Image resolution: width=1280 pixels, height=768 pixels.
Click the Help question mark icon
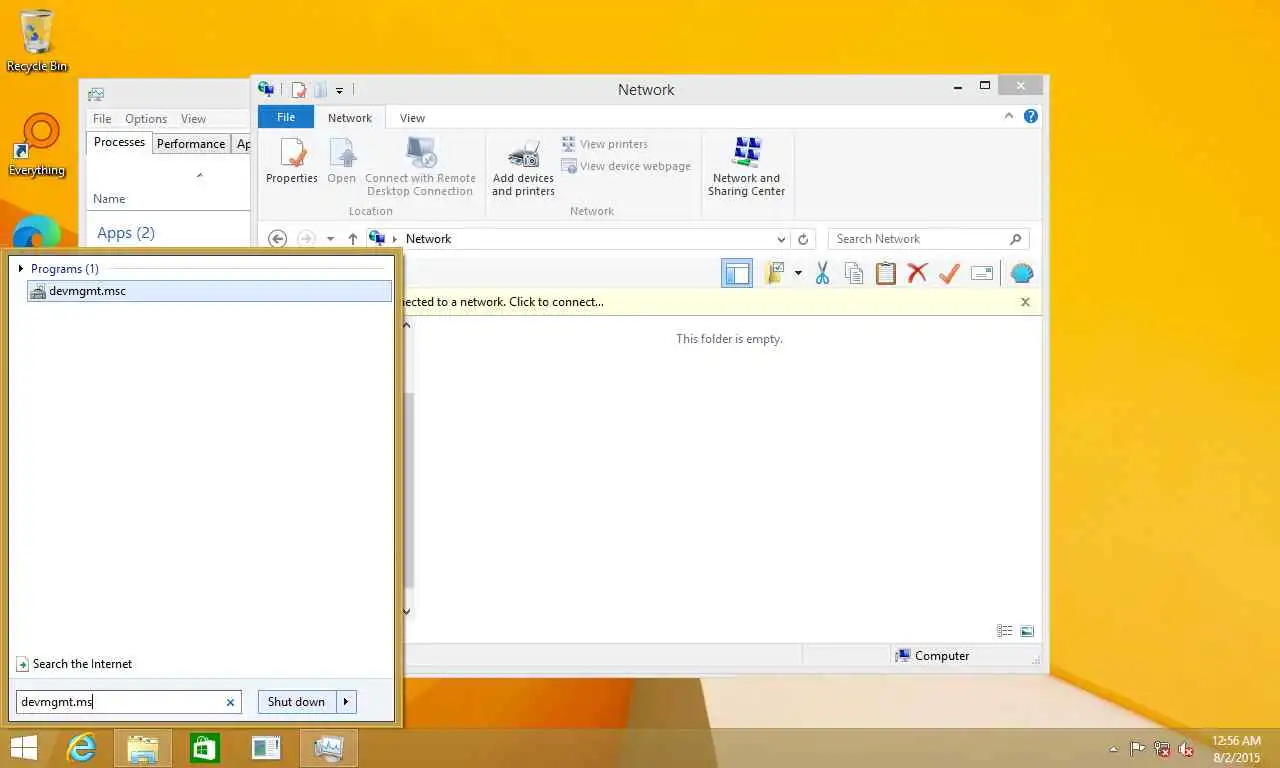click(1031, 116)
